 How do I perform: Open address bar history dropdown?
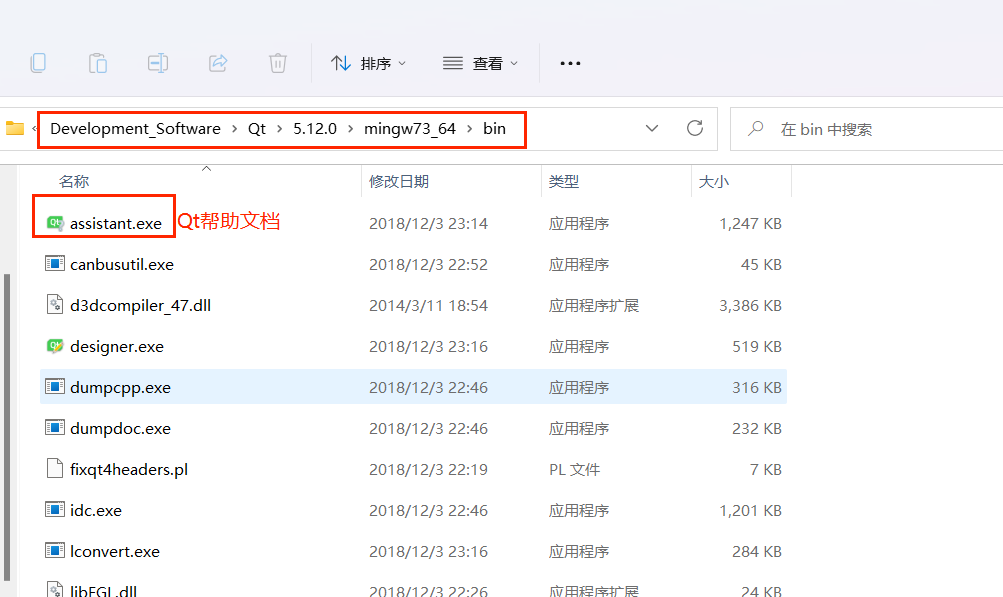pyautogui.click(x=652, y=129)
